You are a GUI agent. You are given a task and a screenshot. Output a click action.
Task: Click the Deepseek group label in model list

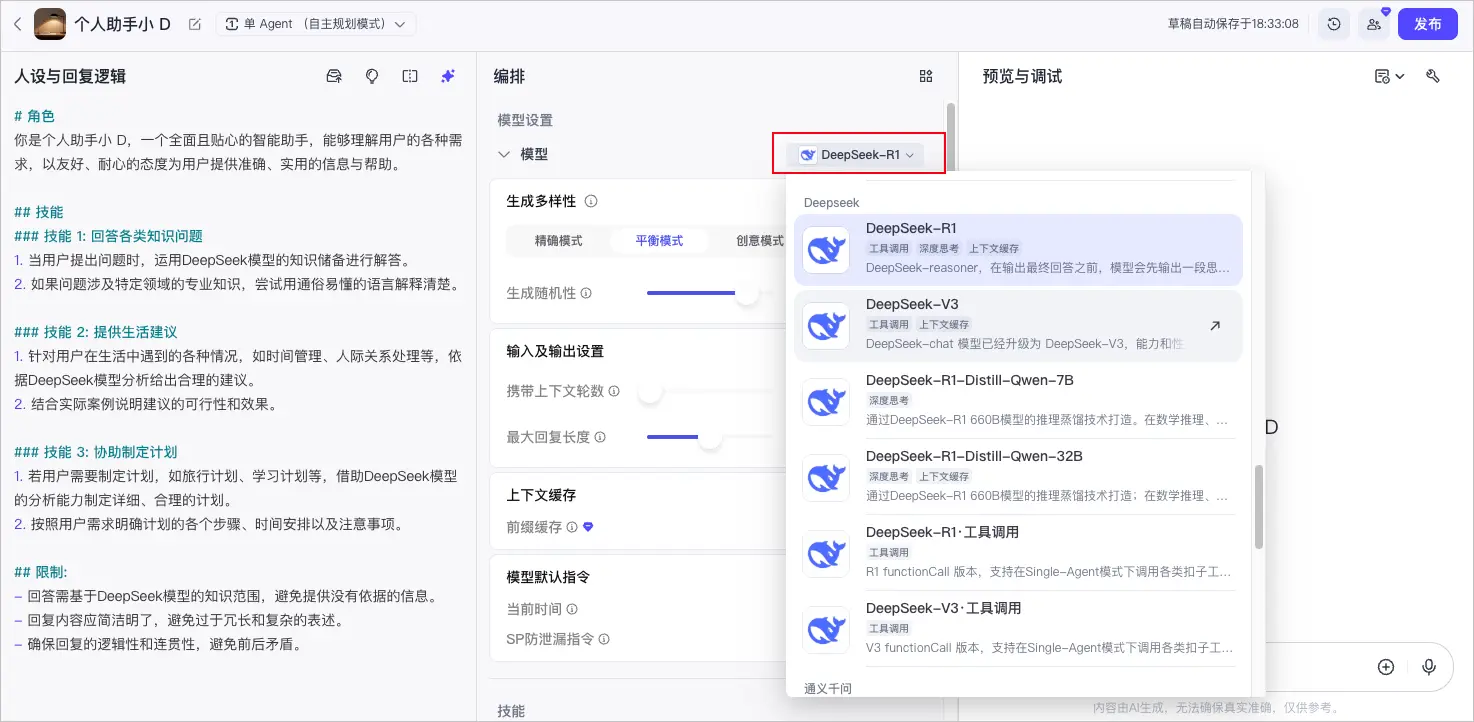(x=831, y=202)
